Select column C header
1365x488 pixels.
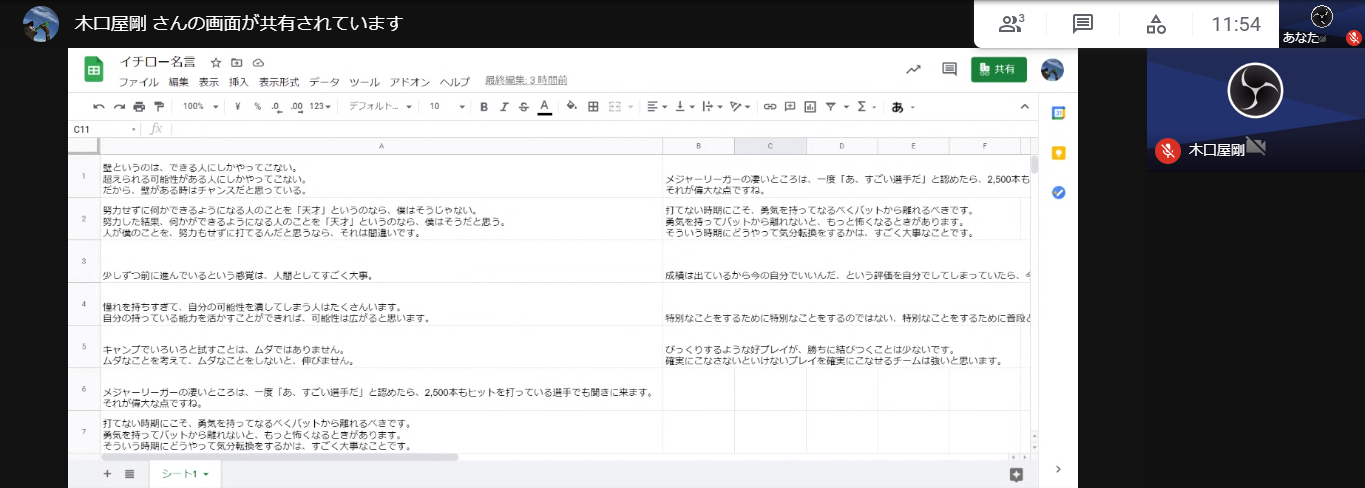click(770, 146)
